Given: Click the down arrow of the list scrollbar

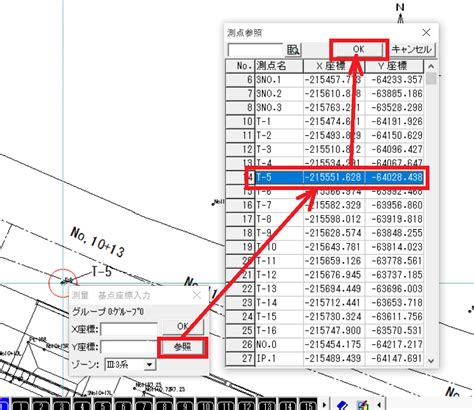Looking at the screenshot, I should click(431, 361).
